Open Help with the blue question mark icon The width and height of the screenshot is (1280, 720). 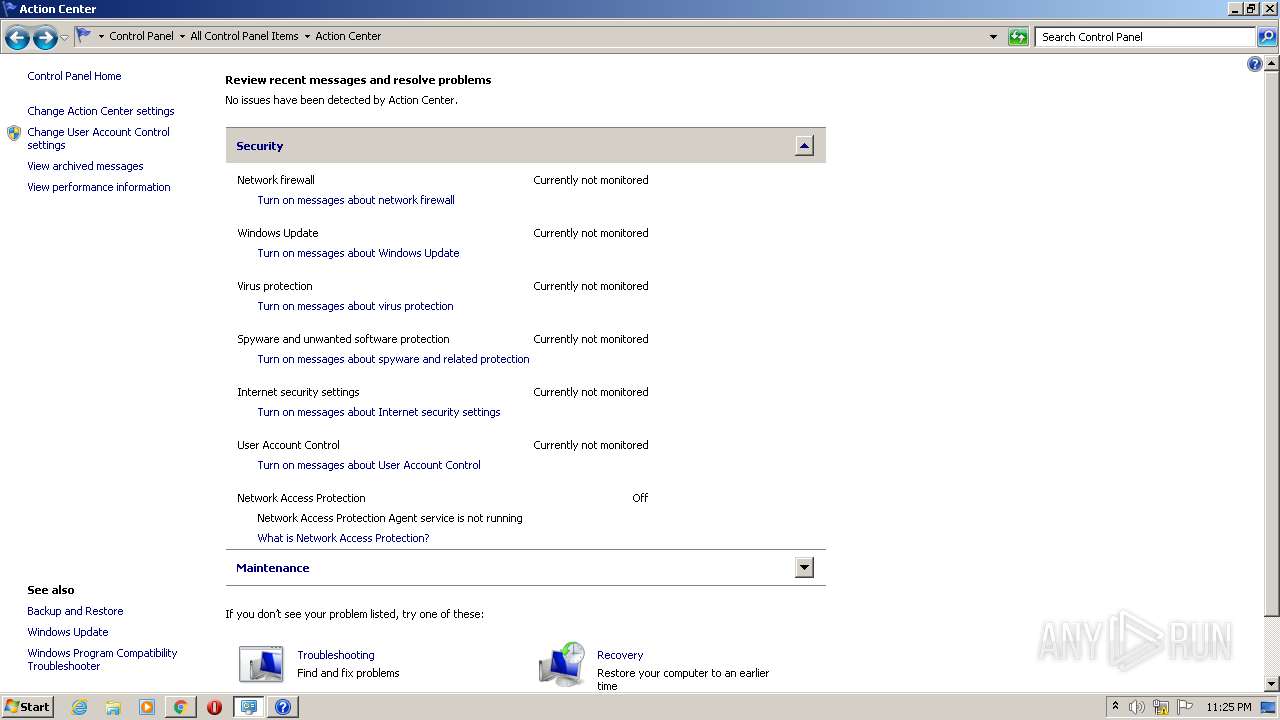(1255, 64)
